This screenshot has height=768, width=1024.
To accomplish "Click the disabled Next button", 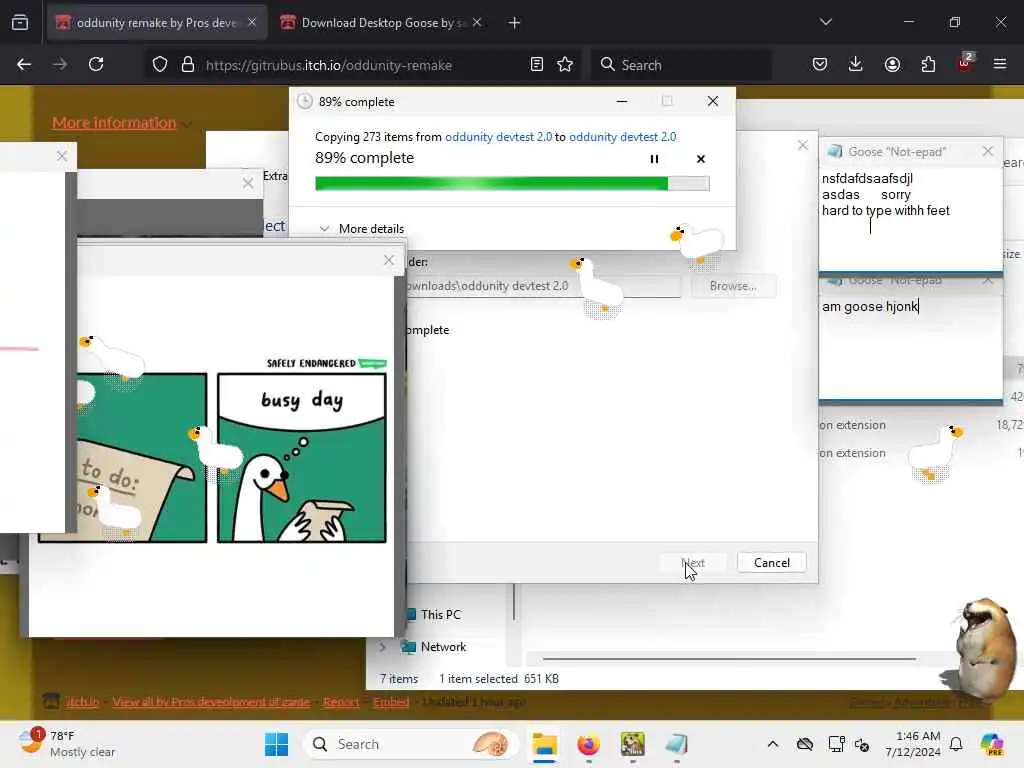I will pyautogui.click(x=693, y=563).
